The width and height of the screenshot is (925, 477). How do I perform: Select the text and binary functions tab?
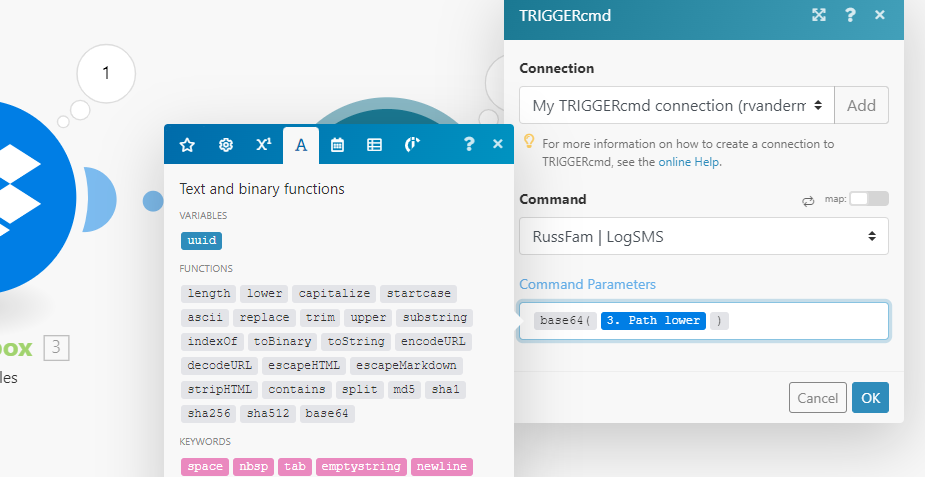pos(301,145)
